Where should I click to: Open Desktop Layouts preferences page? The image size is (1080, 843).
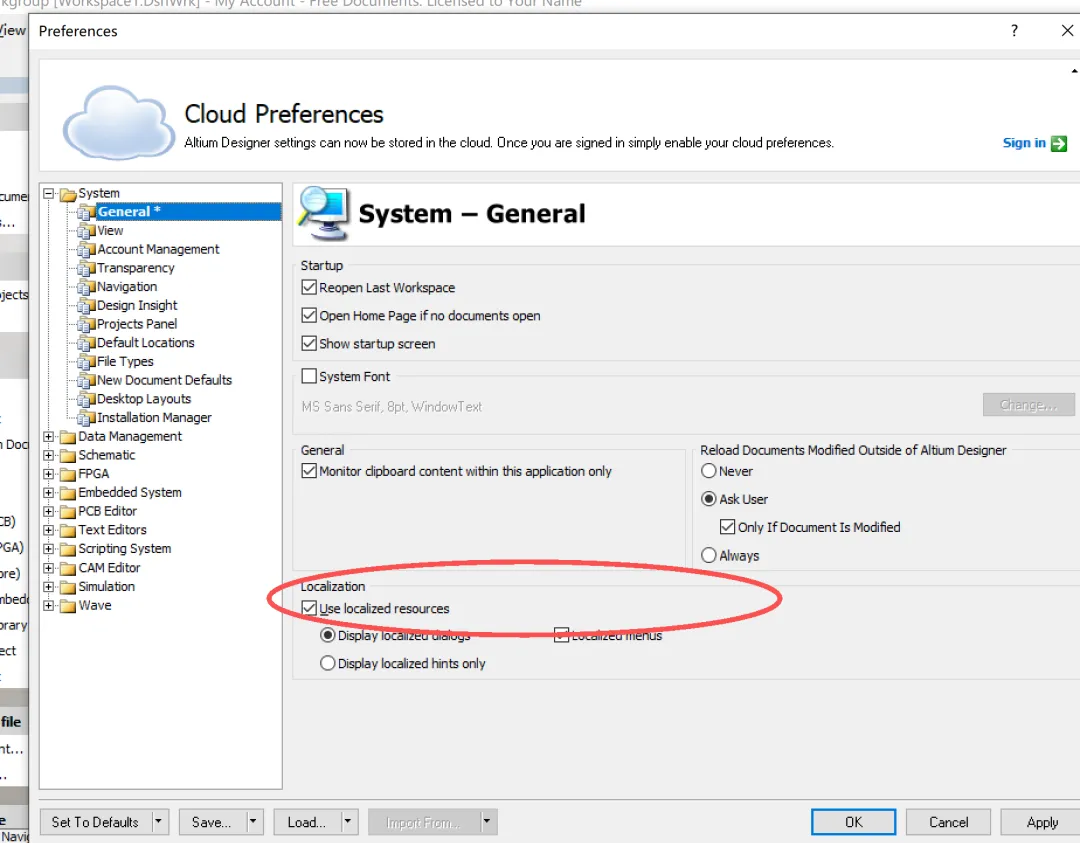click(144, 399)
